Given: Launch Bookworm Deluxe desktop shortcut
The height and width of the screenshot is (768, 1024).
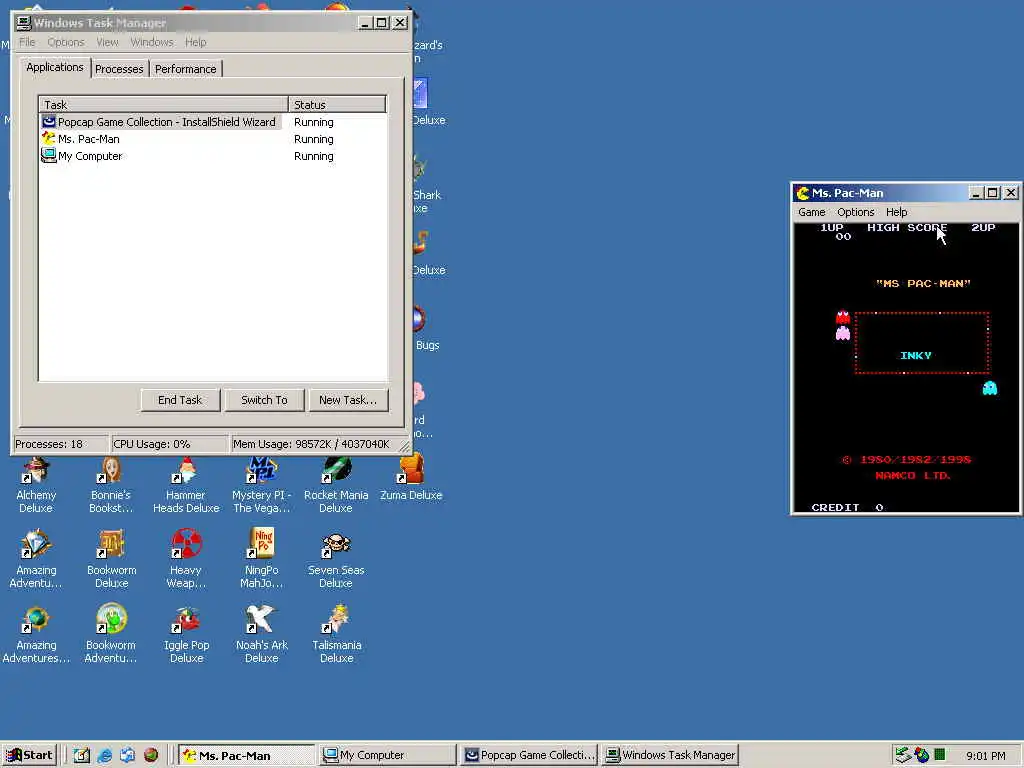Looking at the screenshot, I should tap(111, 560).
